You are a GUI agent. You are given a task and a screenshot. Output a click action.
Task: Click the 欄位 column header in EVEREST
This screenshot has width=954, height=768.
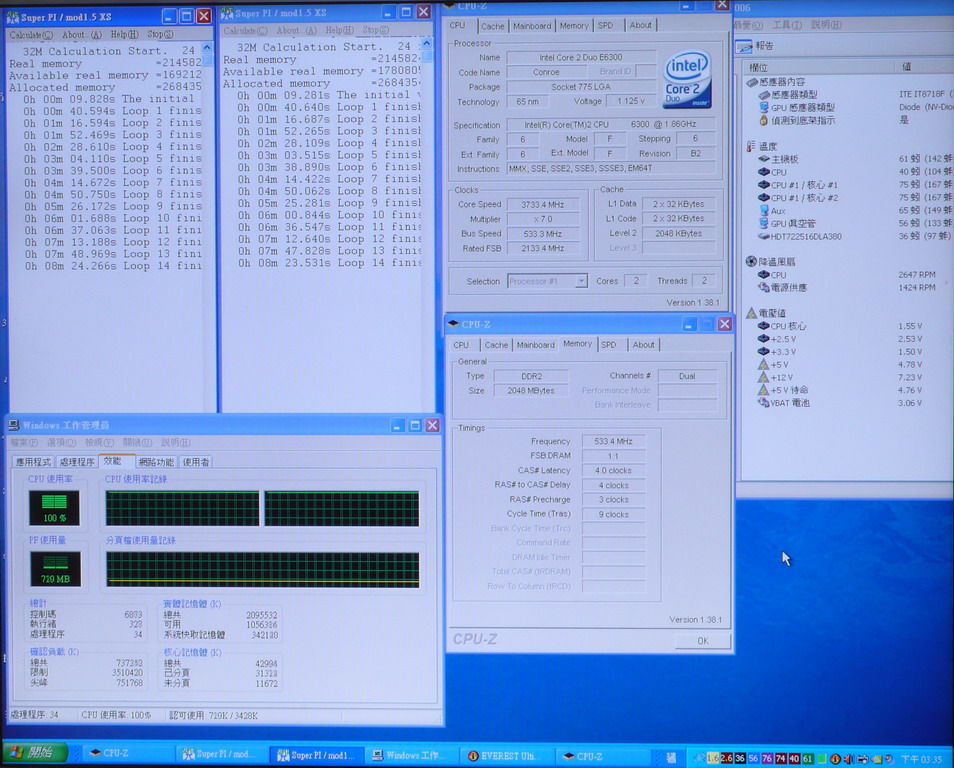[x=760, y=67]
